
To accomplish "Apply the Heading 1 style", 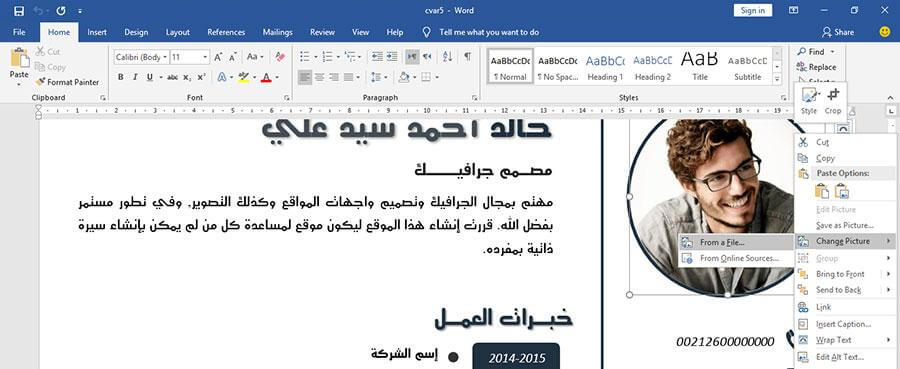I will click(605, 67).
